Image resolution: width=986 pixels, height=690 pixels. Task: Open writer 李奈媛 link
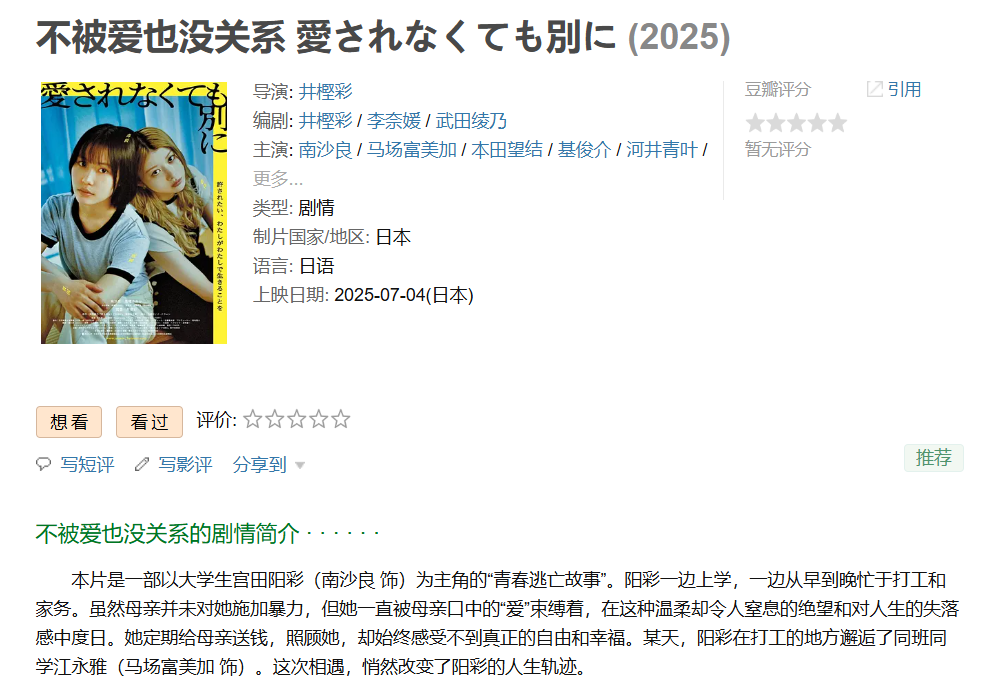(x=394, y=120)
